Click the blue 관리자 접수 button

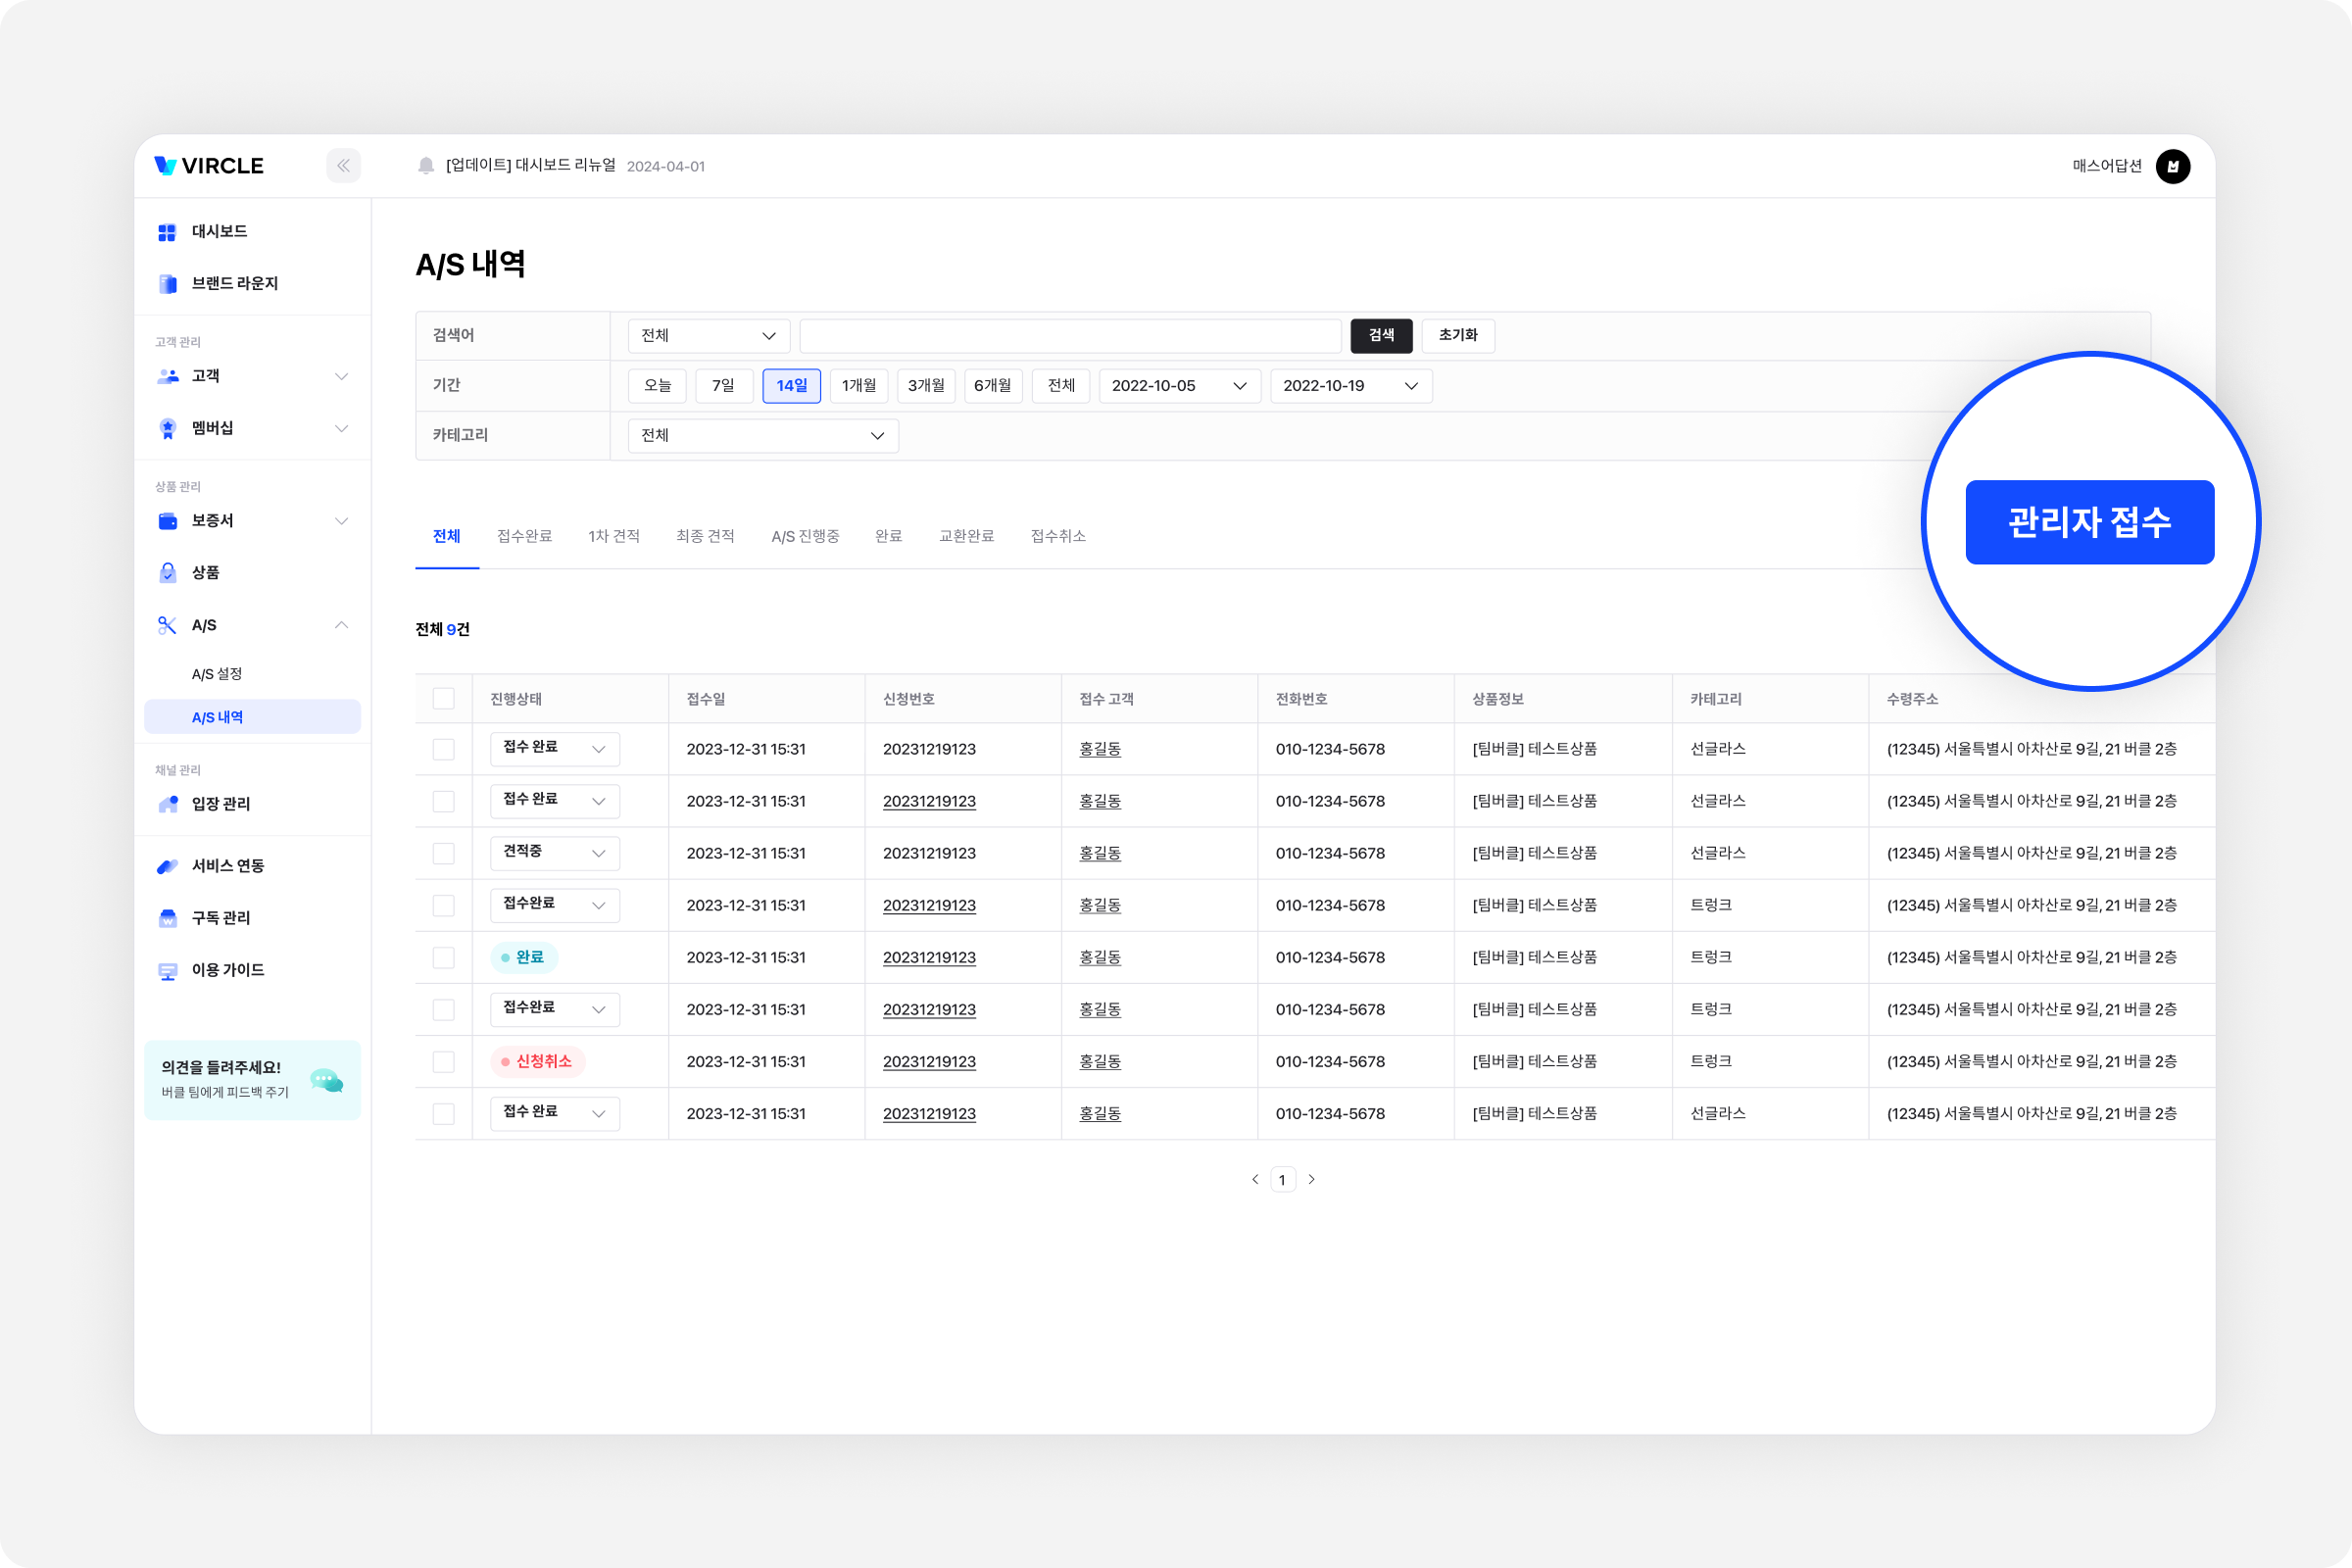tap(2088, 522)
